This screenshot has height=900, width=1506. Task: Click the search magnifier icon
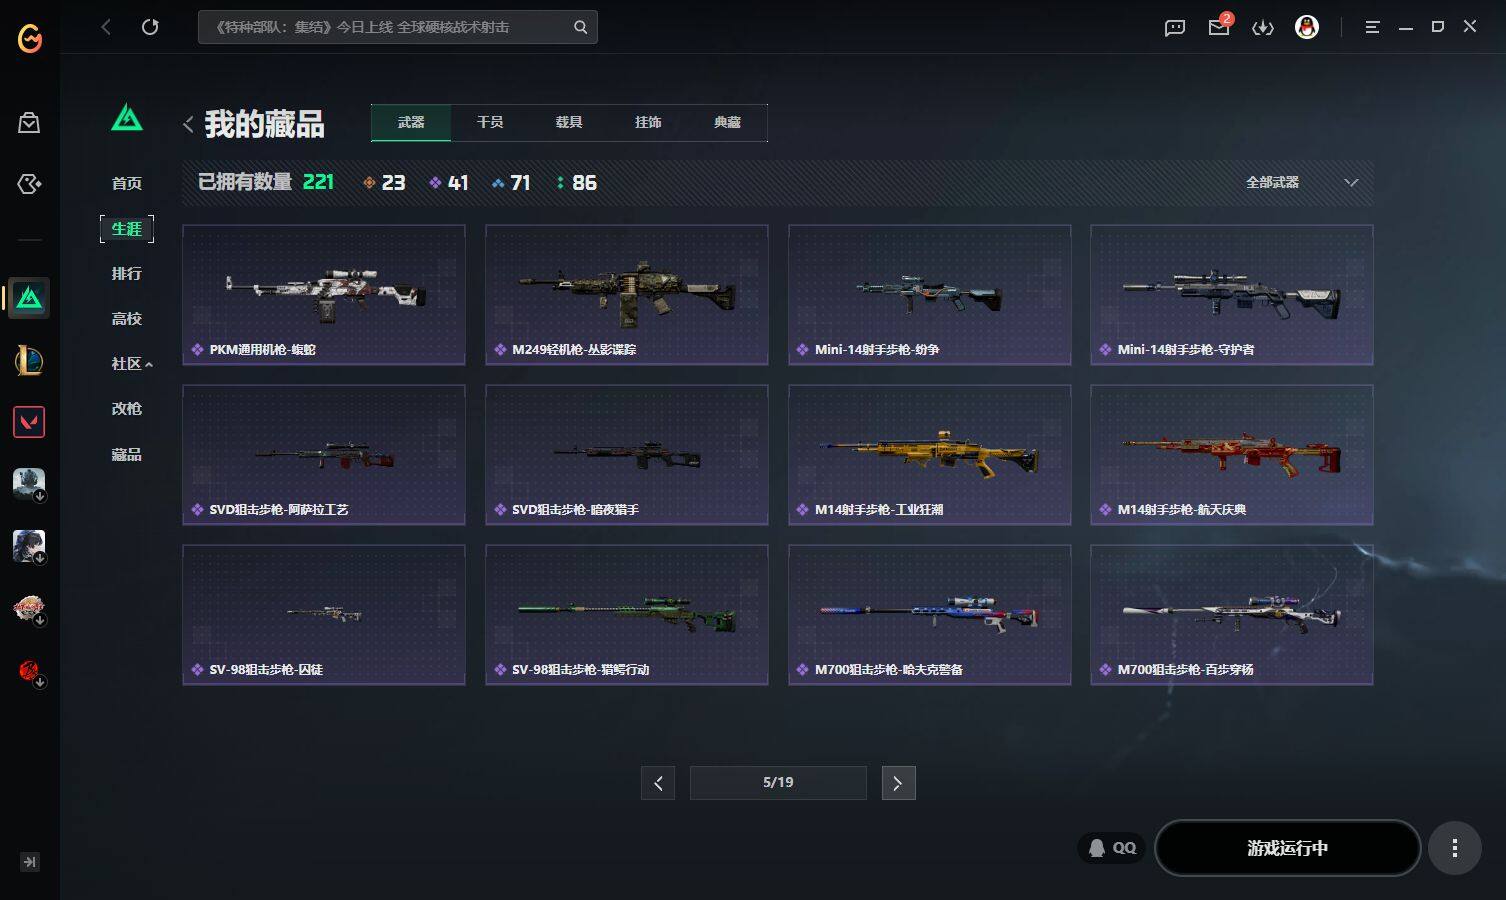[580, 27]
